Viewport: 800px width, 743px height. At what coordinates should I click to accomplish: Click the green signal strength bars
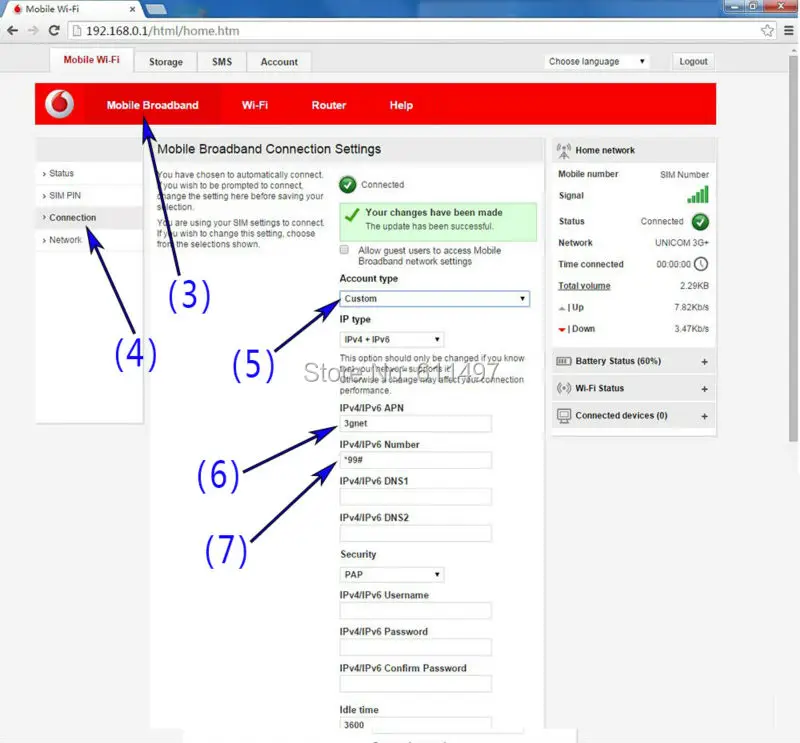tap(698, 194)
